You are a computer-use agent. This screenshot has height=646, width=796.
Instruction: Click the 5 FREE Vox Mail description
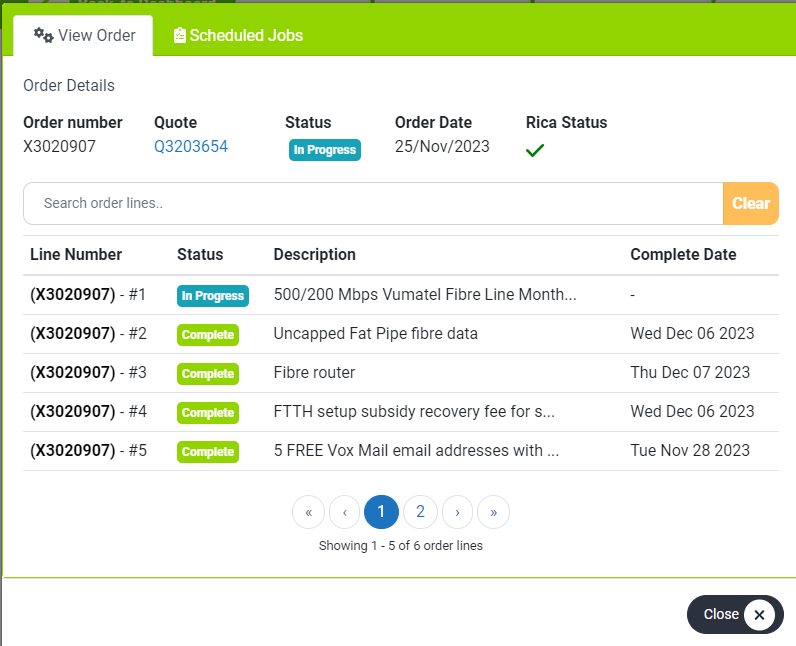tap(416, 451)
